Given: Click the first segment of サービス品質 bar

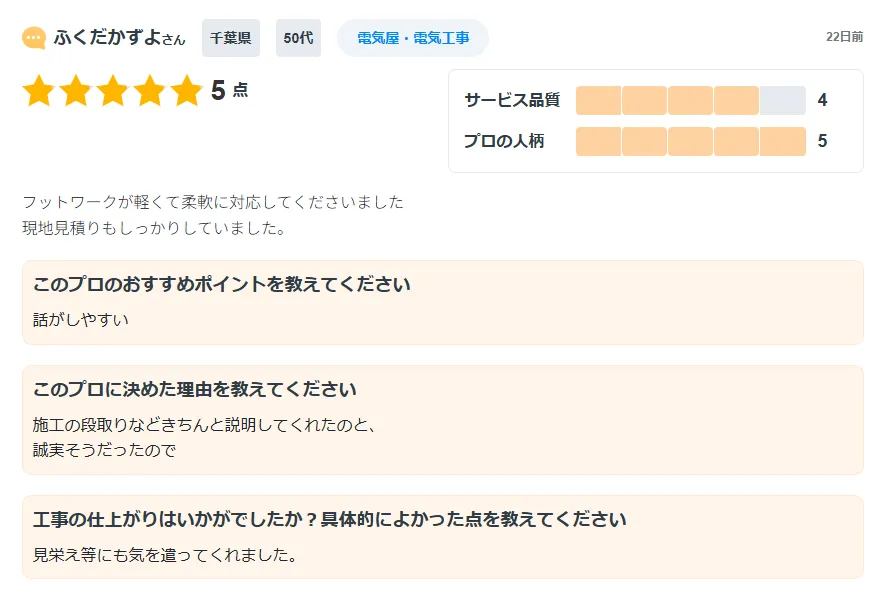Looking at the screenshot, I should coord(598,100).
